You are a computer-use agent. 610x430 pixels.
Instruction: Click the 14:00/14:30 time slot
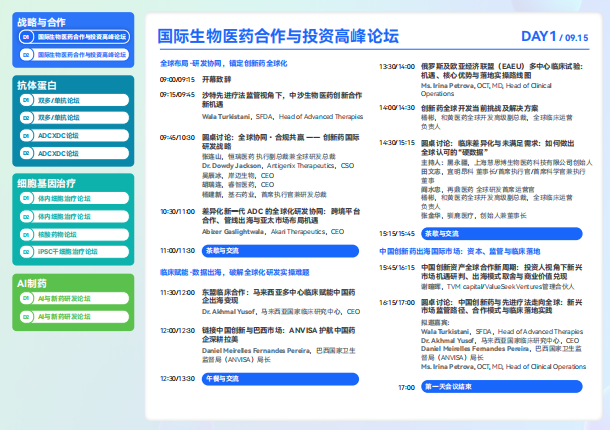click(397, 107)
